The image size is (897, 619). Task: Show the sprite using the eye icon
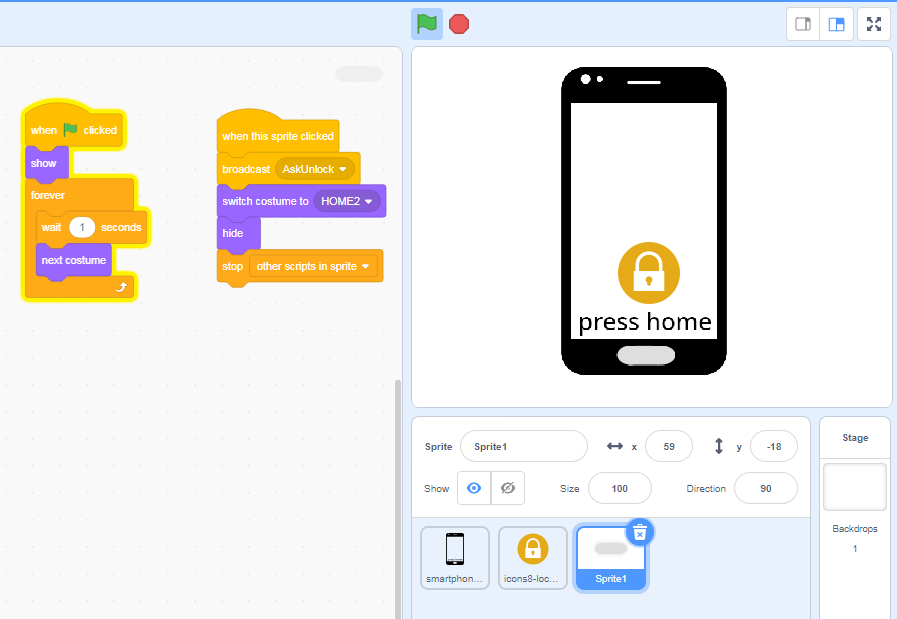pos(474,488)
